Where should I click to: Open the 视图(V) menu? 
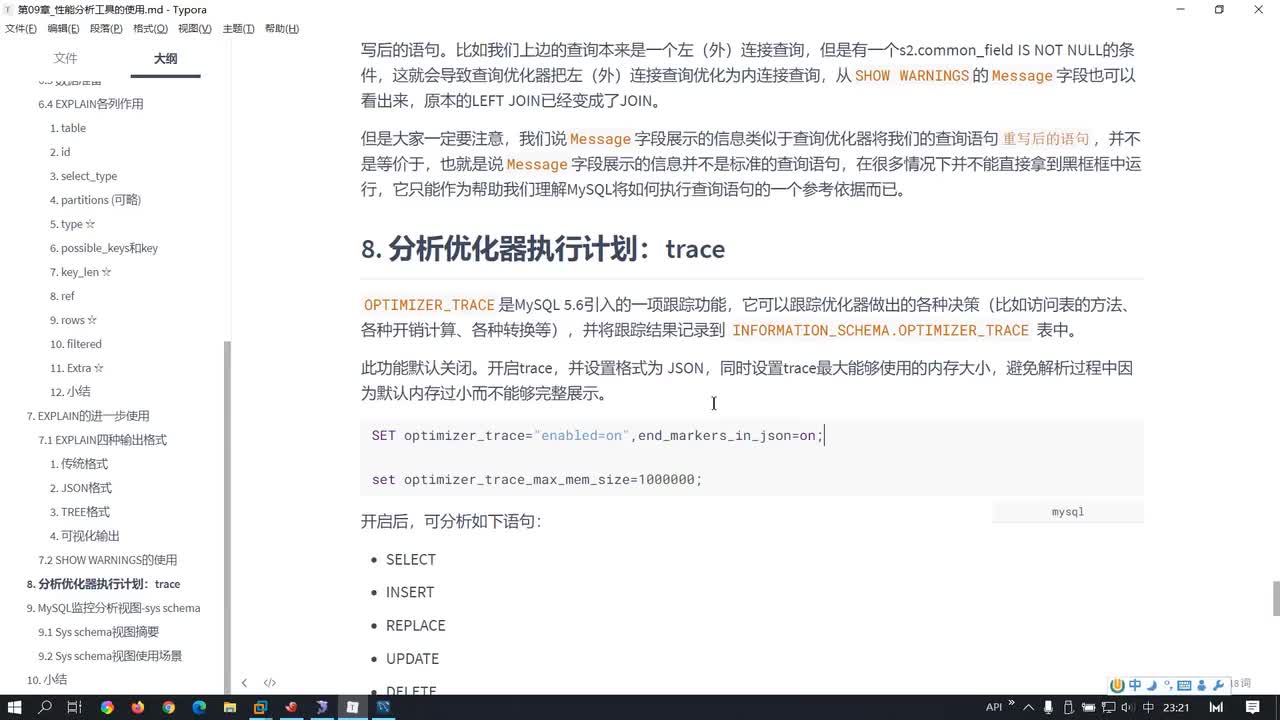pyautogui.click(x=194, y=28)
